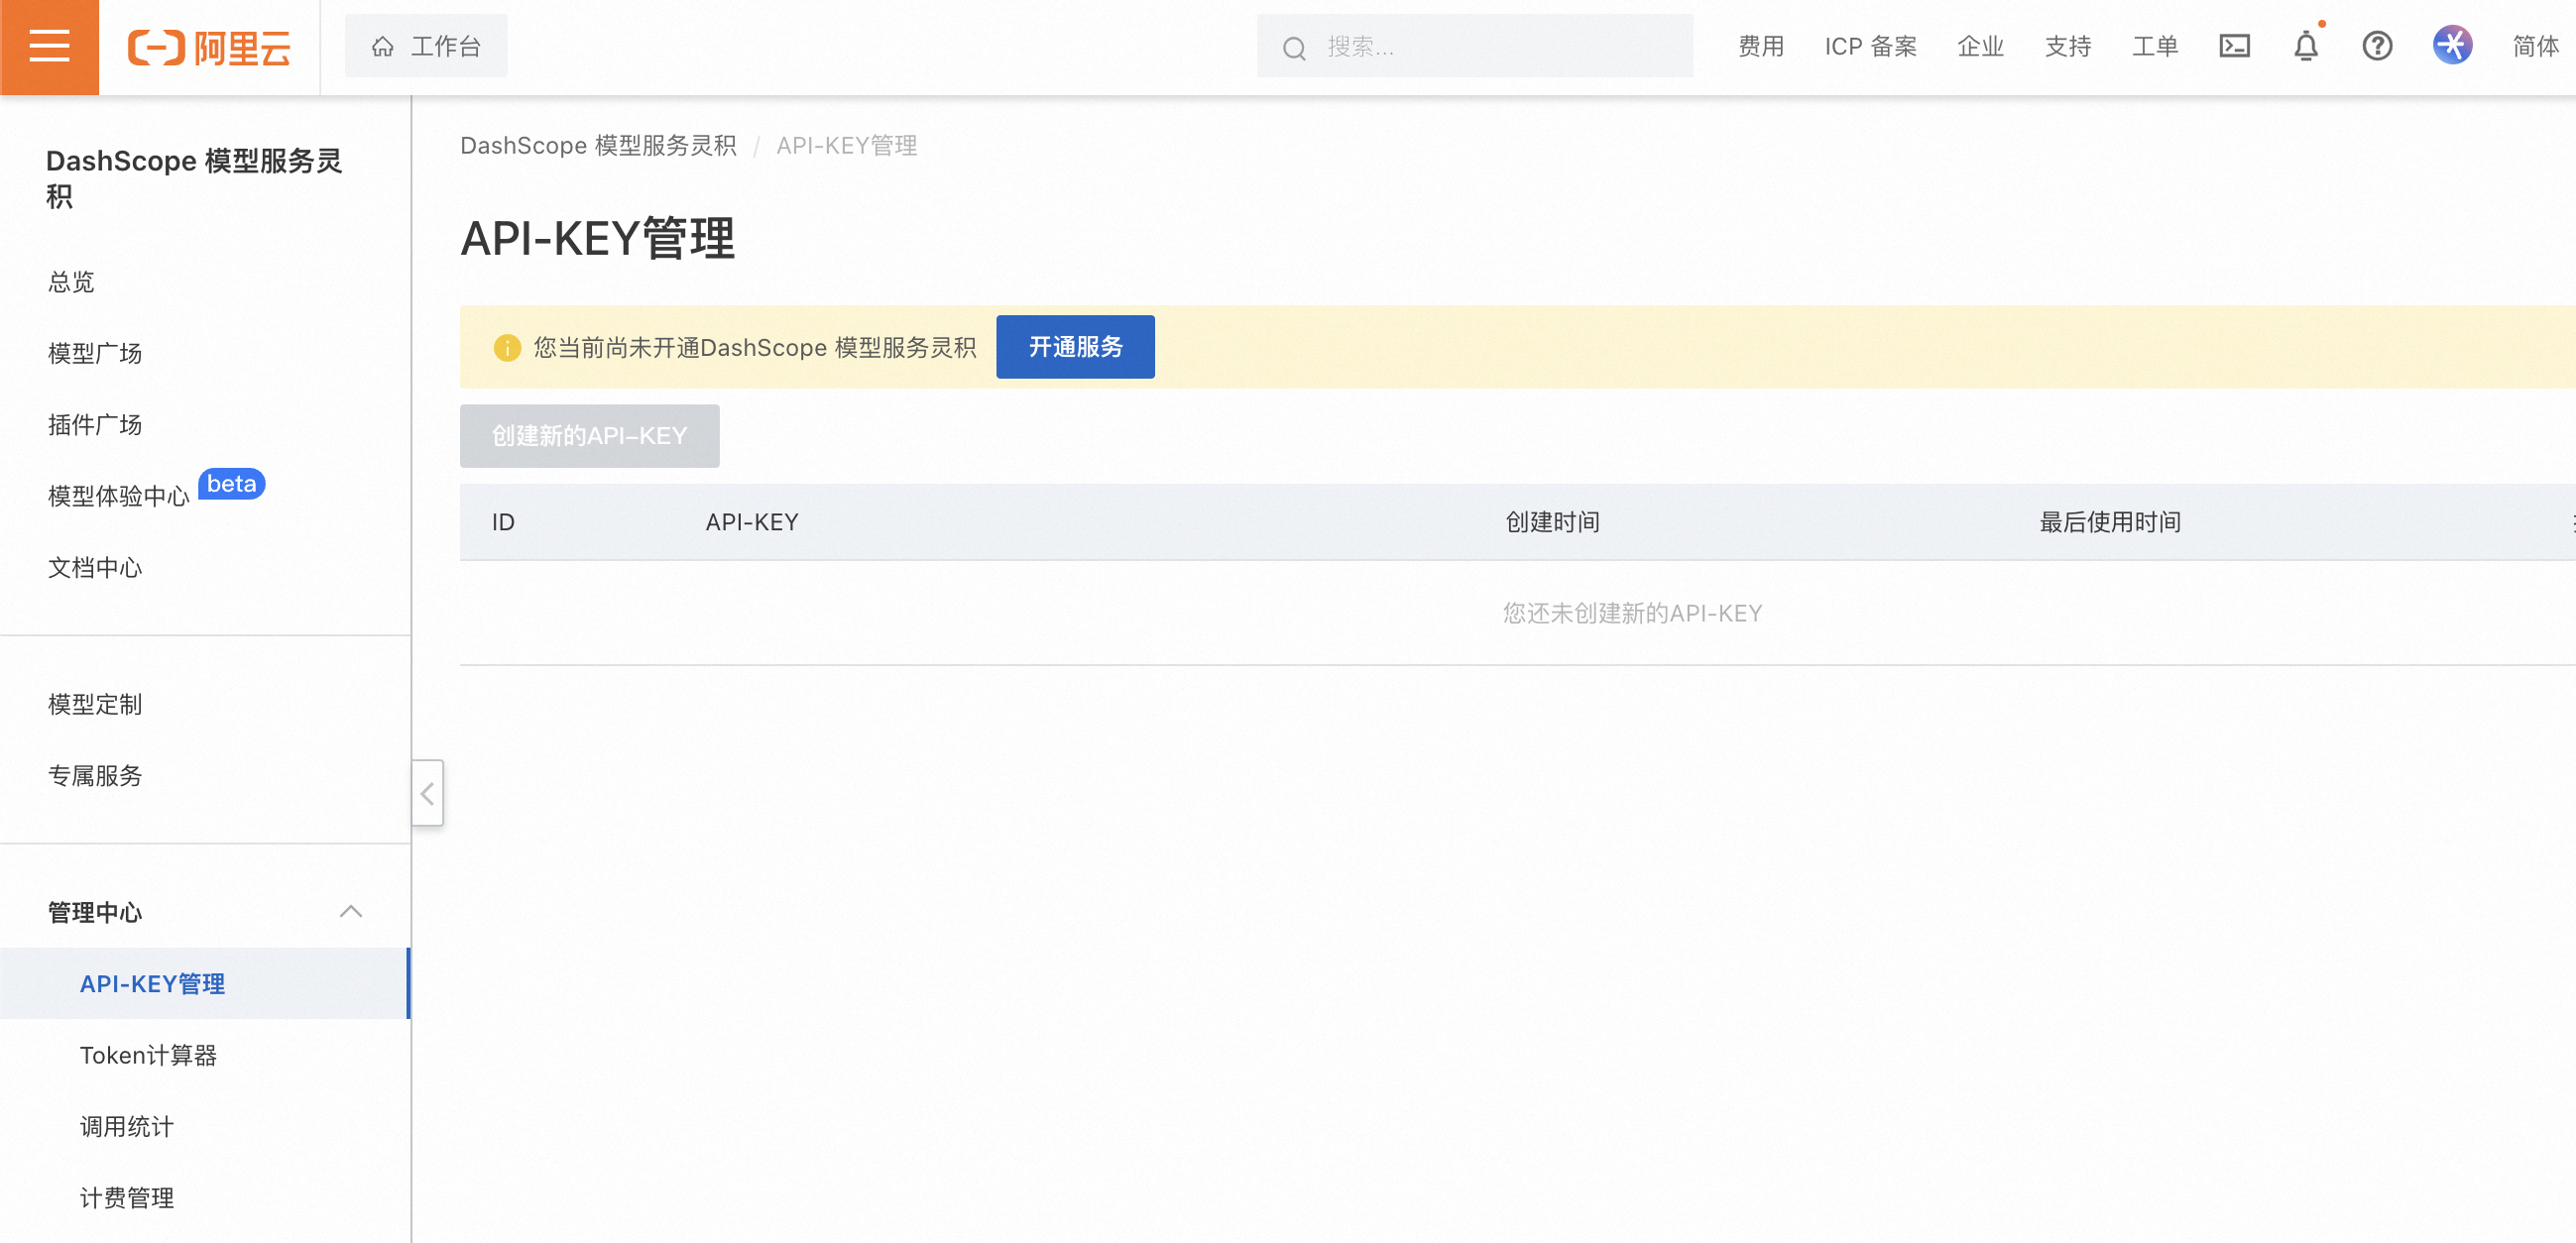This screenshot has width=2576, height=1243.
Task: Open the hamburger product menu
Action: tap(49, 47)
